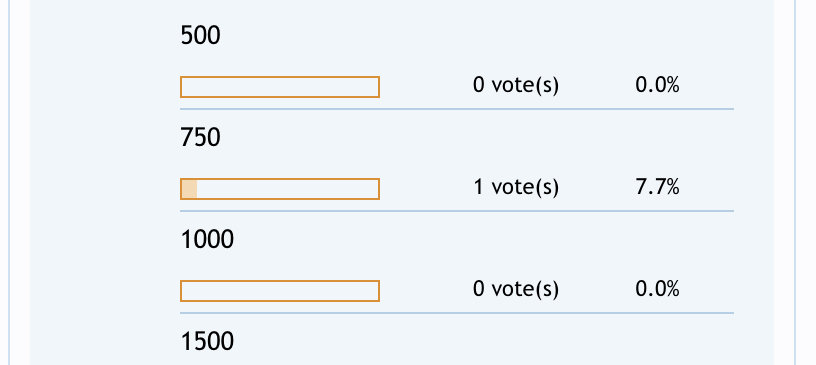Click the divider line beneath the 500 row
The width and height of the screenshot is (816, 365).
pos(457,109)
